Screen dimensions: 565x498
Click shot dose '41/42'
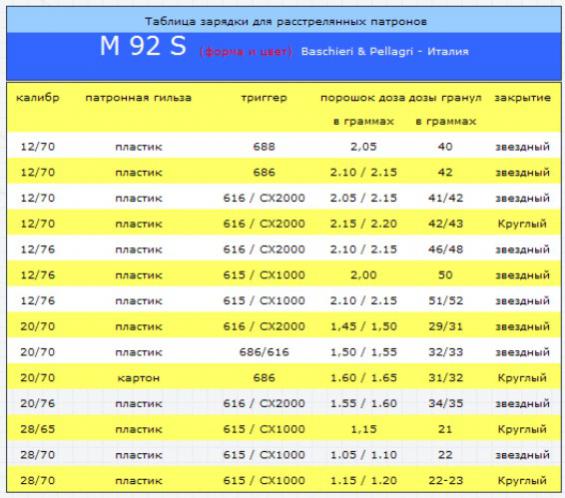[x=445, y=198]
